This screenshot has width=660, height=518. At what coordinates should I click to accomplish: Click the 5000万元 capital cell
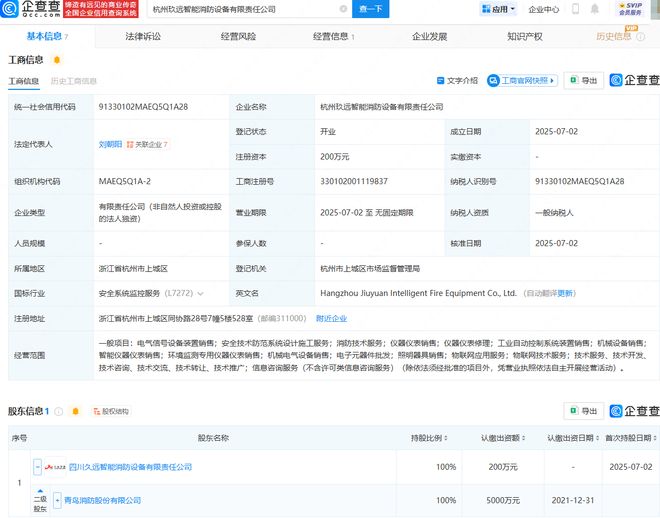tap(503, 501)
